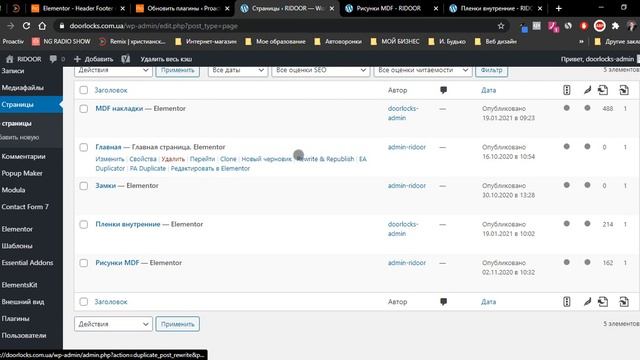Open a new browser tab
Viewport: 640px width, 360px height.
click(x=558, y=8)
